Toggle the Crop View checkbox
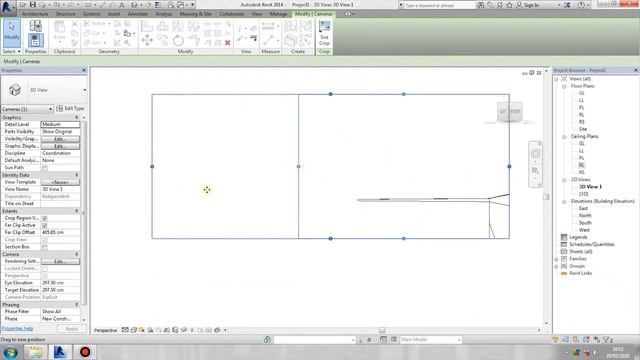 [45, 240]
